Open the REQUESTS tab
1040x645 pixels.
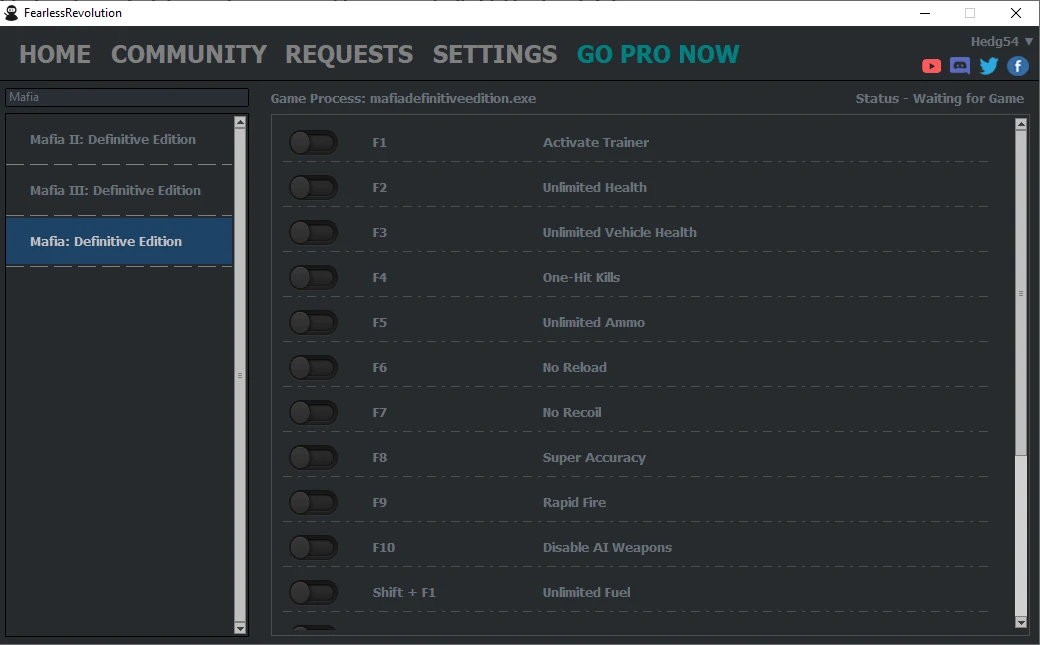[x=349, y=54]
